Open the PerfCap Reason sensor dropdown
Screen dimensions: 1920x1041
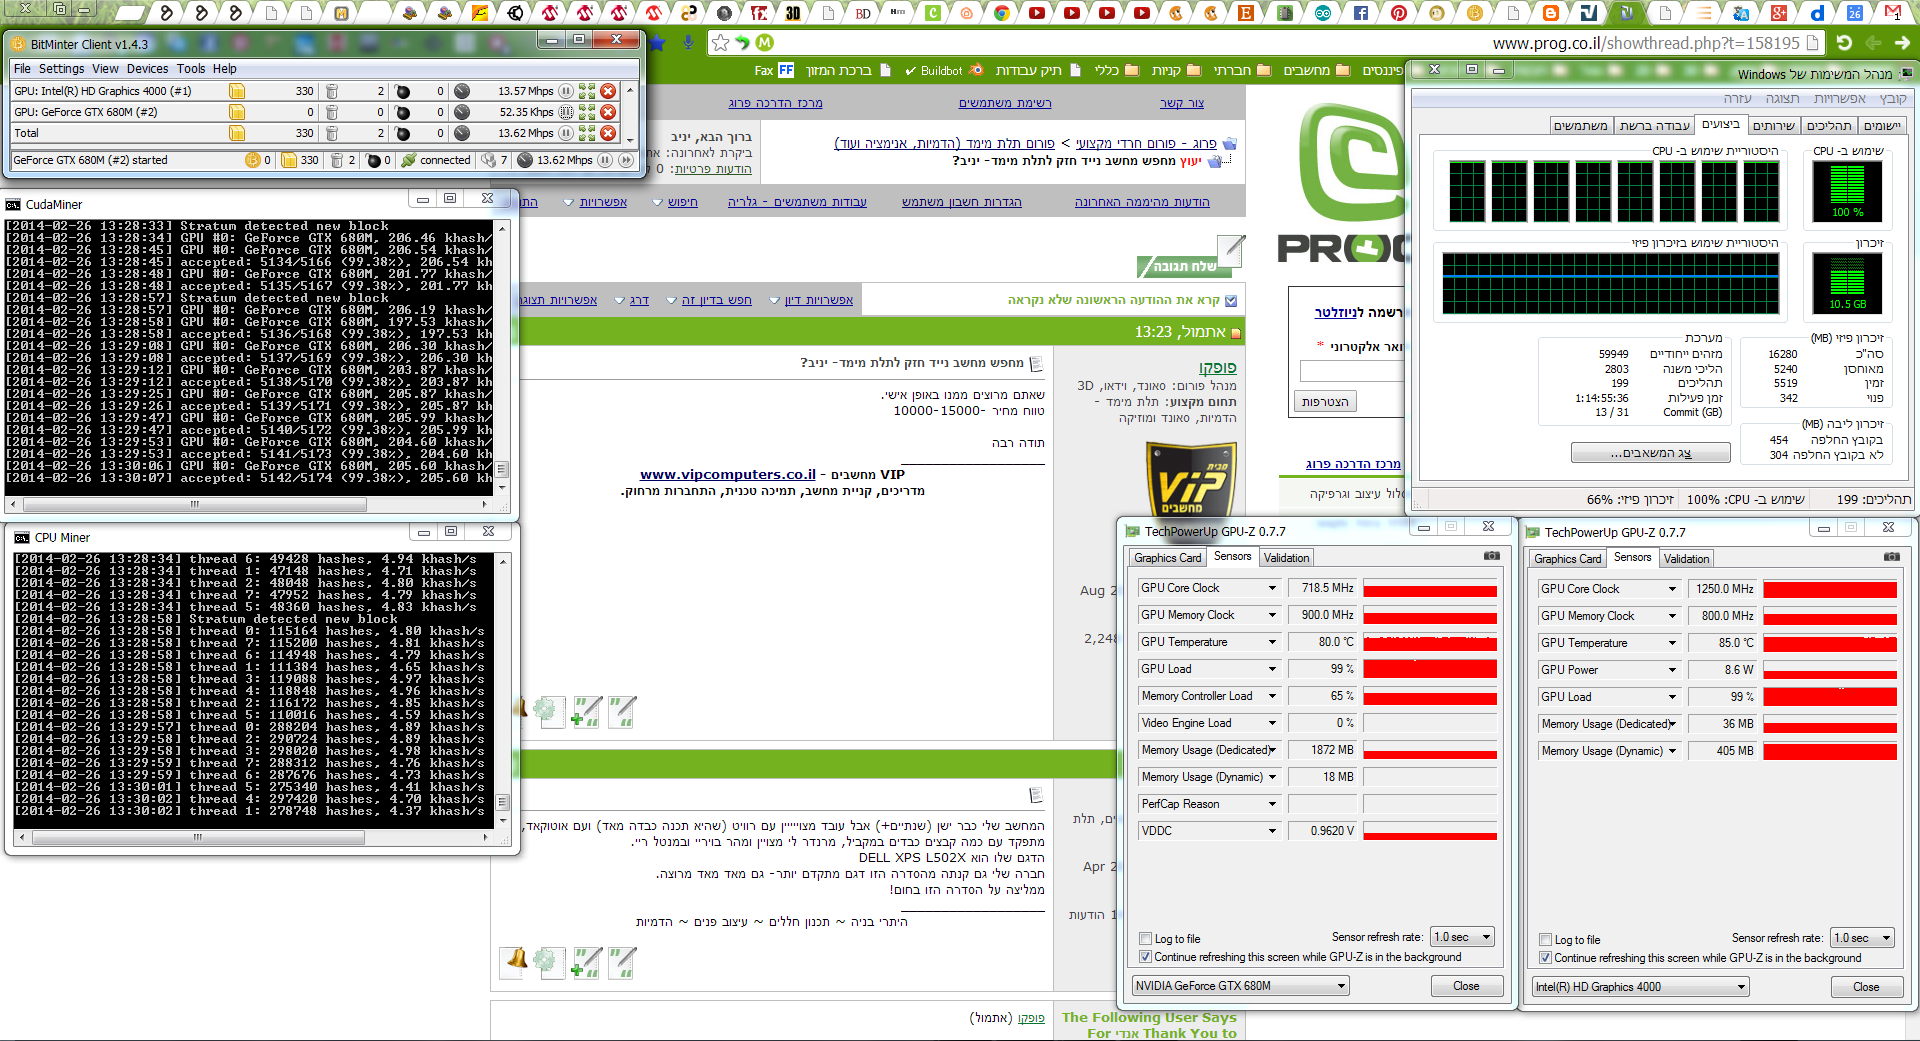(1273, 804)
